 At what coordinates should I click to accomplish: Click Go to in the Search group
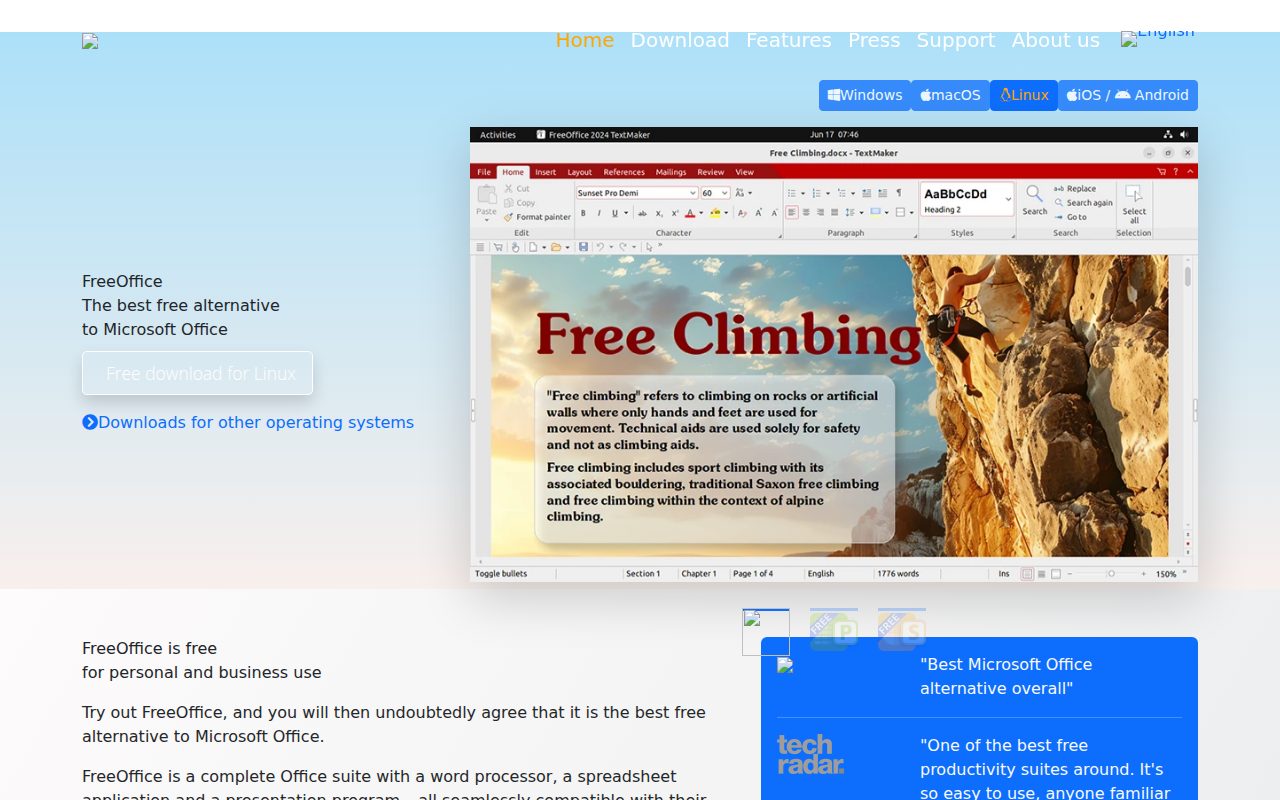pyautogui.click(x=1071, y=217)
